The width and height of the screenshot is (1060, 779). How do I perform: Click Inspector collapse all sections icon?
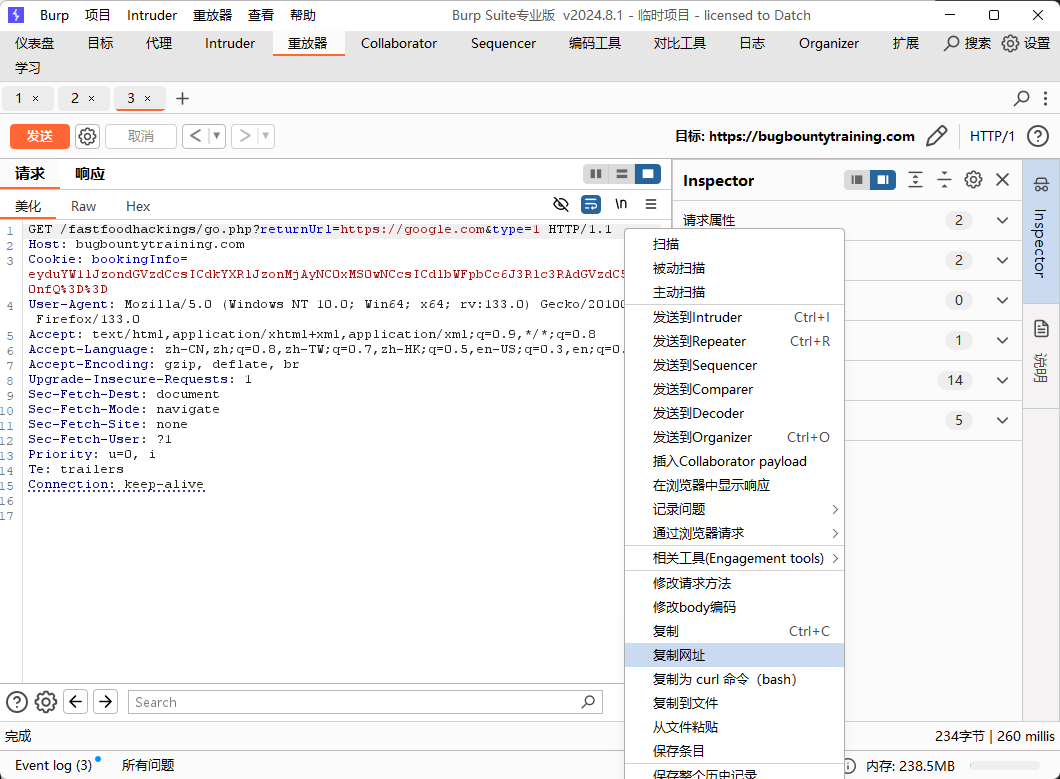tap(944, 180)
